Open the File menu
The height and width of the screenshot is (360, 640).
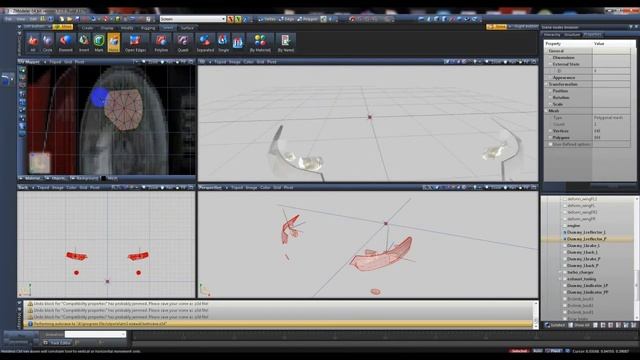(8, 19)
